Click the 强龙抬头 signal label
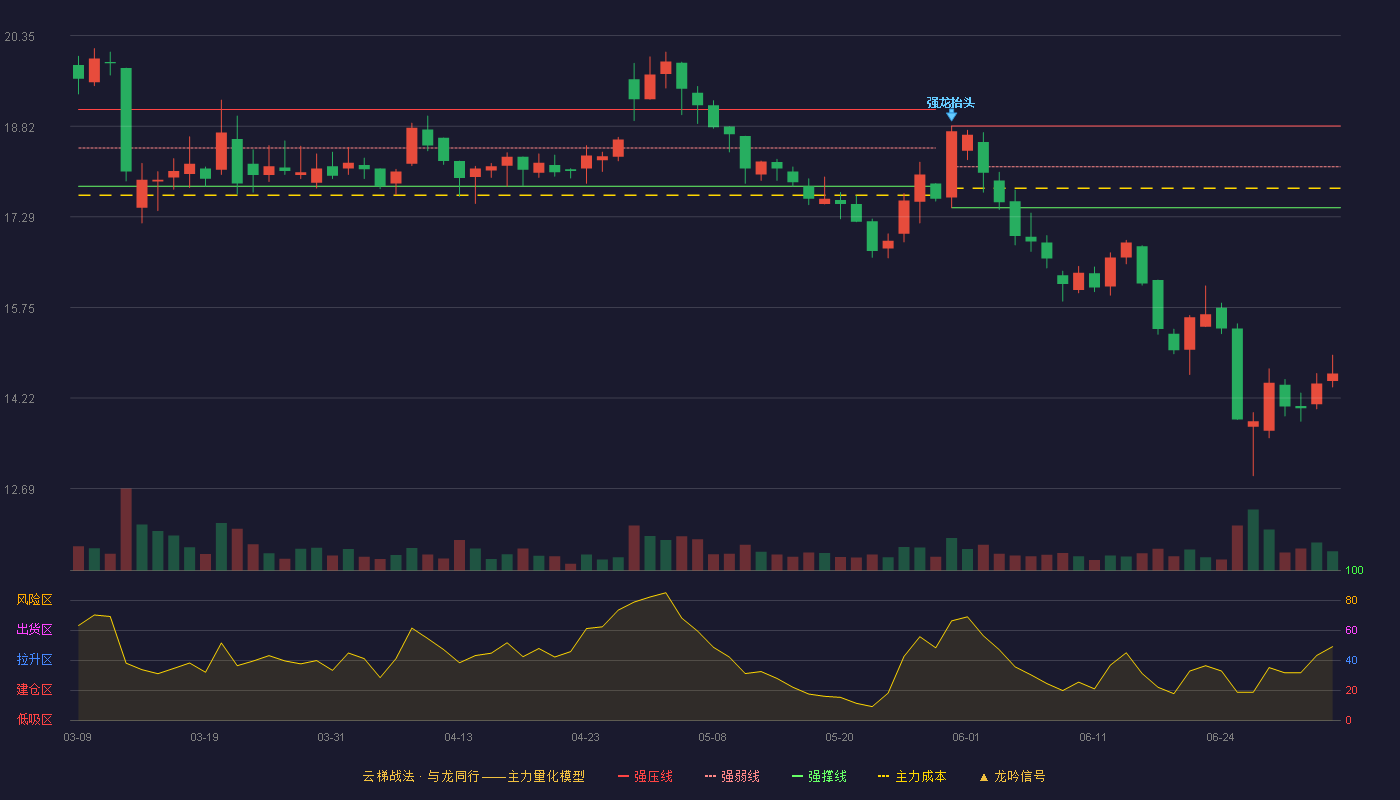The height and width of the screenshot is (800, 1400). point(950,103)
